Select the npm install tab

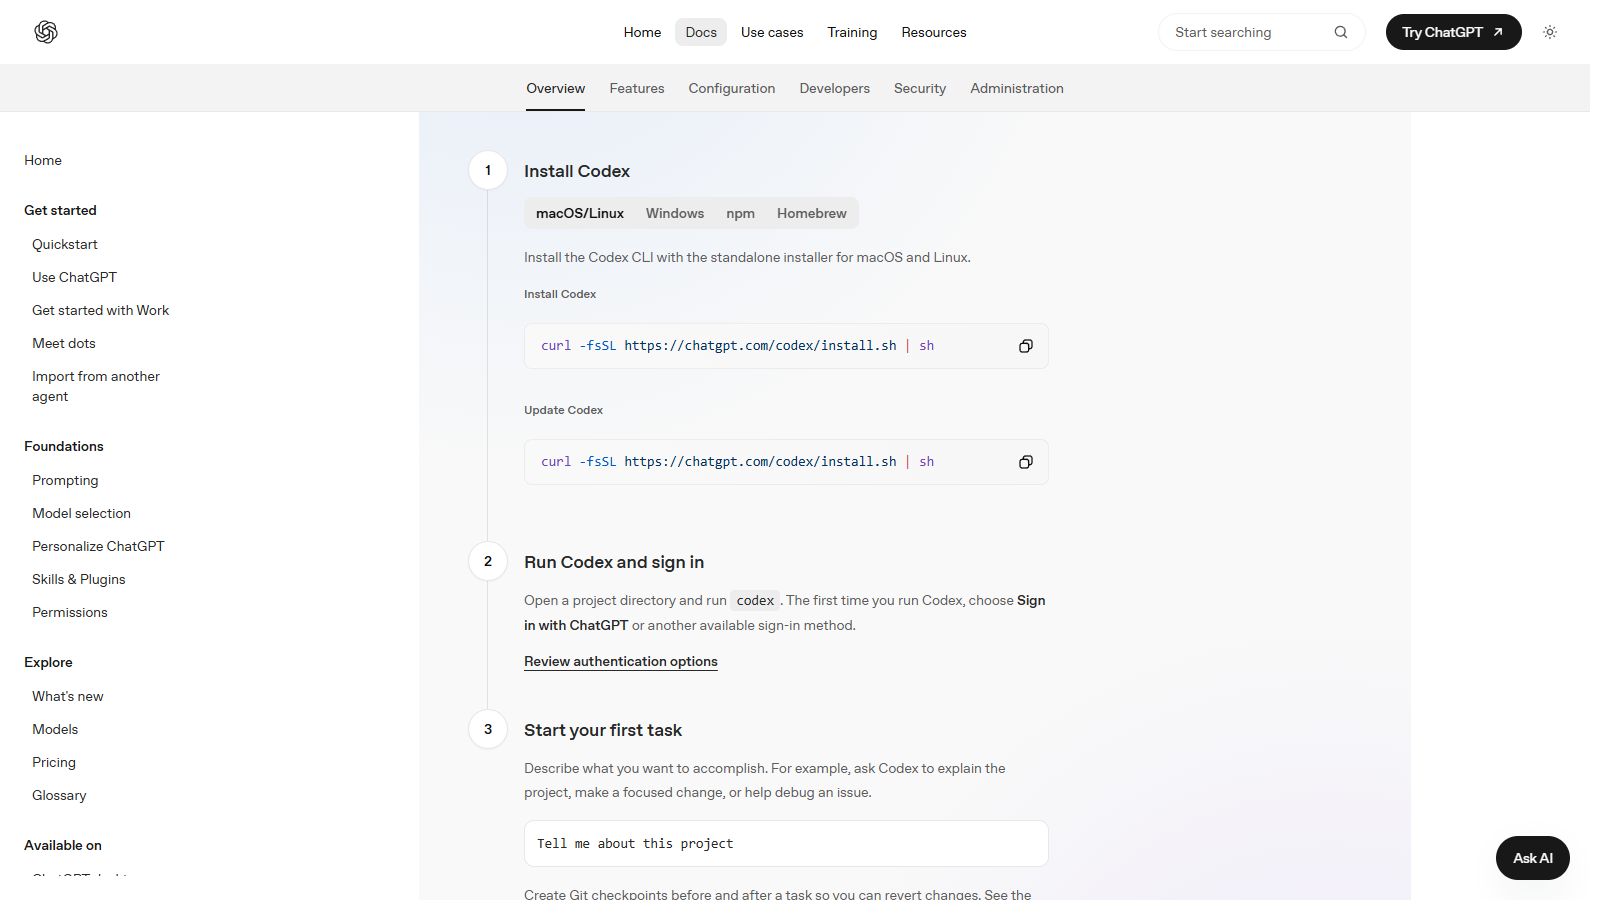tap(740, 213)
